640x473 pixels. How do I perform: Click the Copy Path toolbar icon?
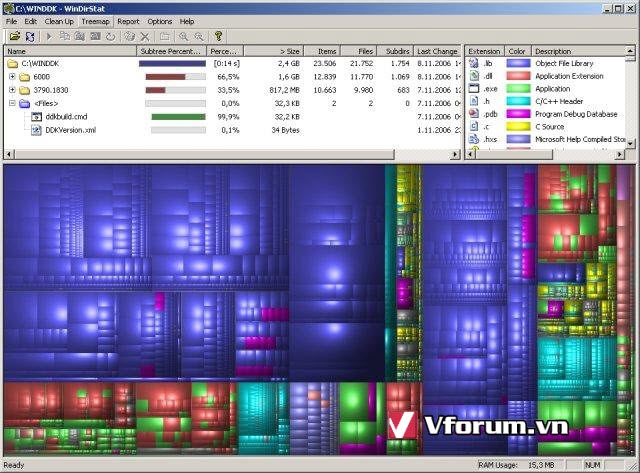pos(64,36)
